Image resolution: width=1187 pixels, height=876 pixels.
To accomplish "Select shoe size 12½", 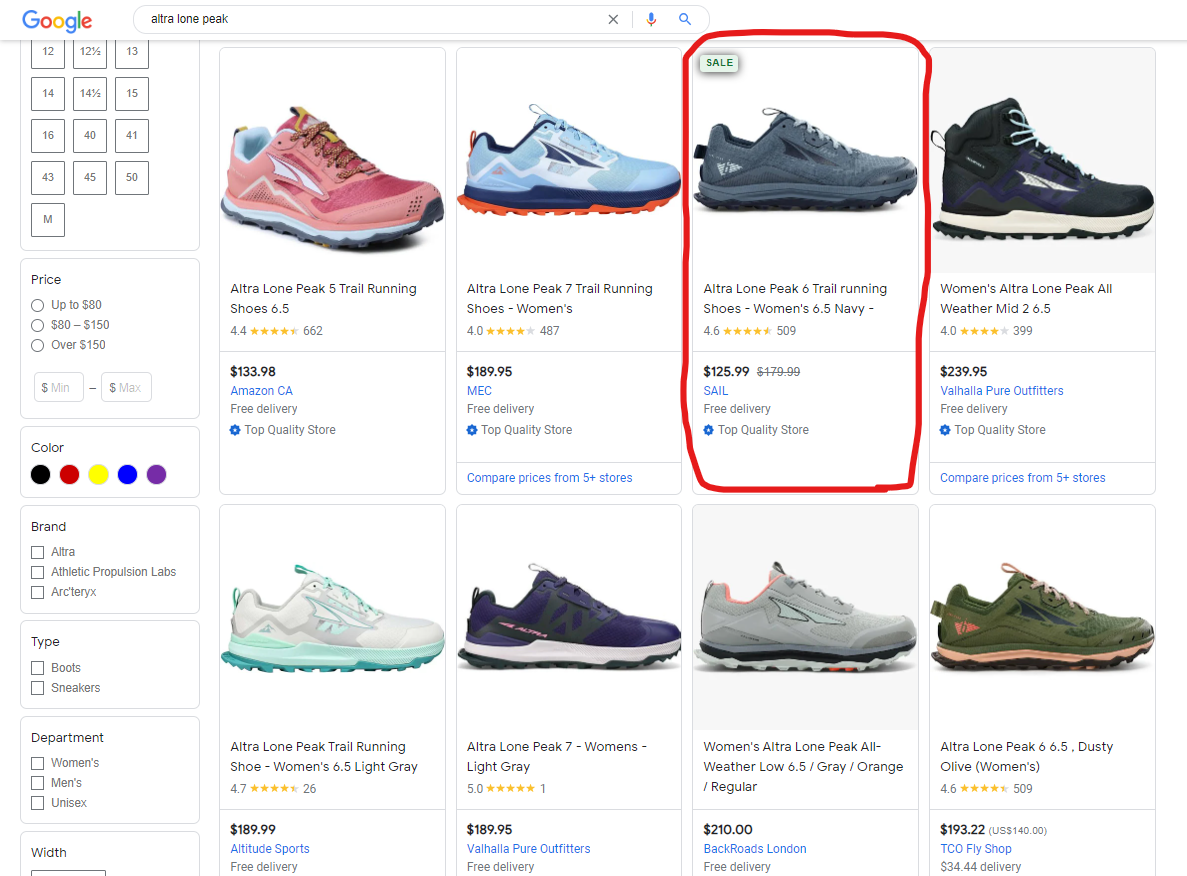I will pos(90,52).
